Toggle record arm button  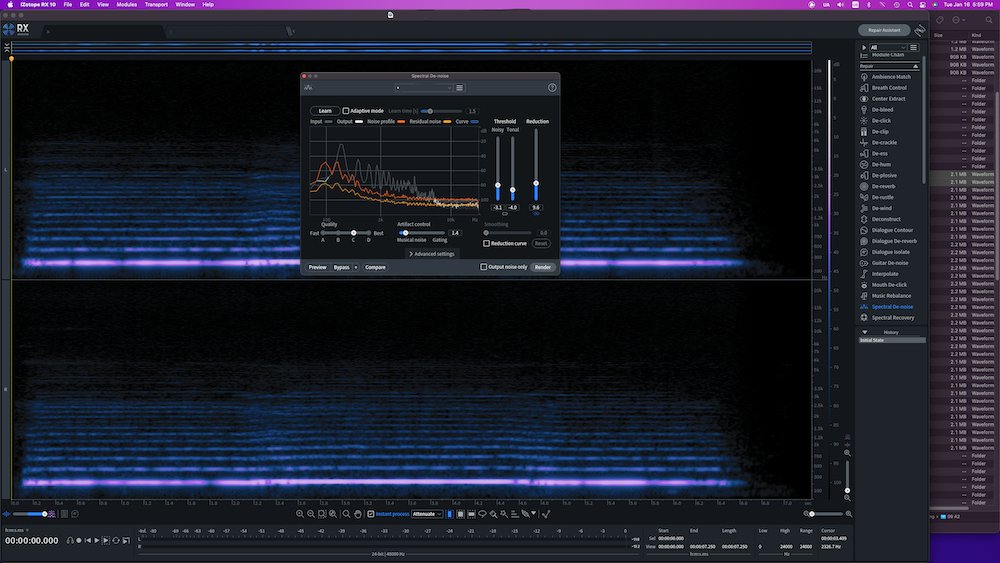coord(79,540)
